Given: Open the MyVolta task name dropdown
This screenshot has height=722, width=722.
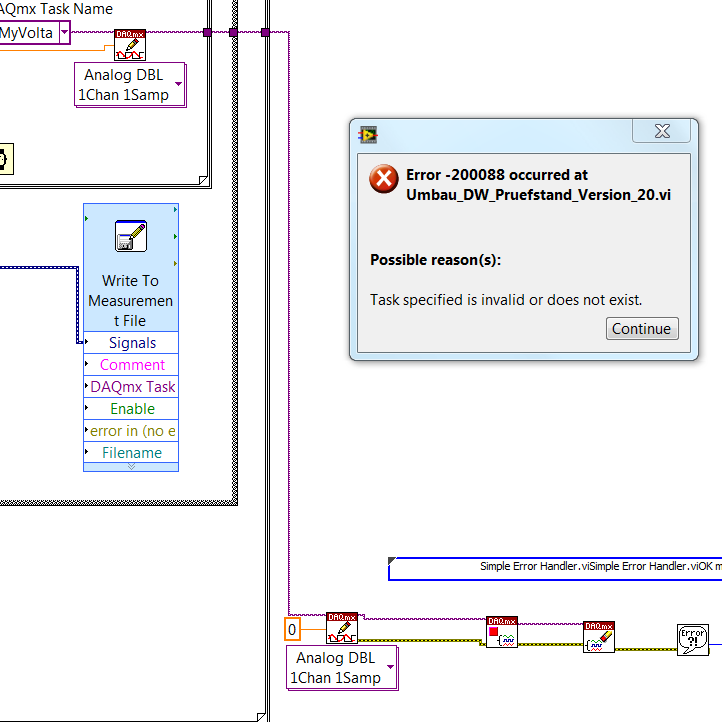Looking at the screenshot, I should [64, 32].
